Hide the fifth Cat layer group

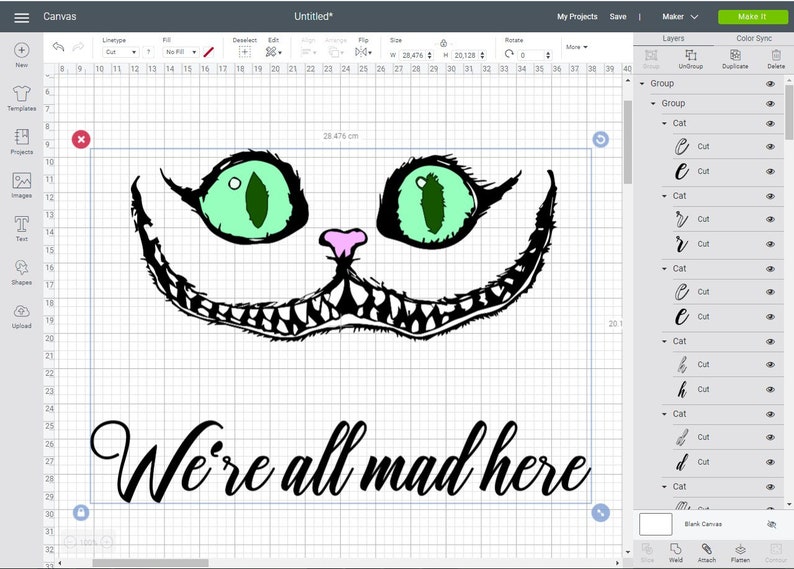tap(770, 414)
